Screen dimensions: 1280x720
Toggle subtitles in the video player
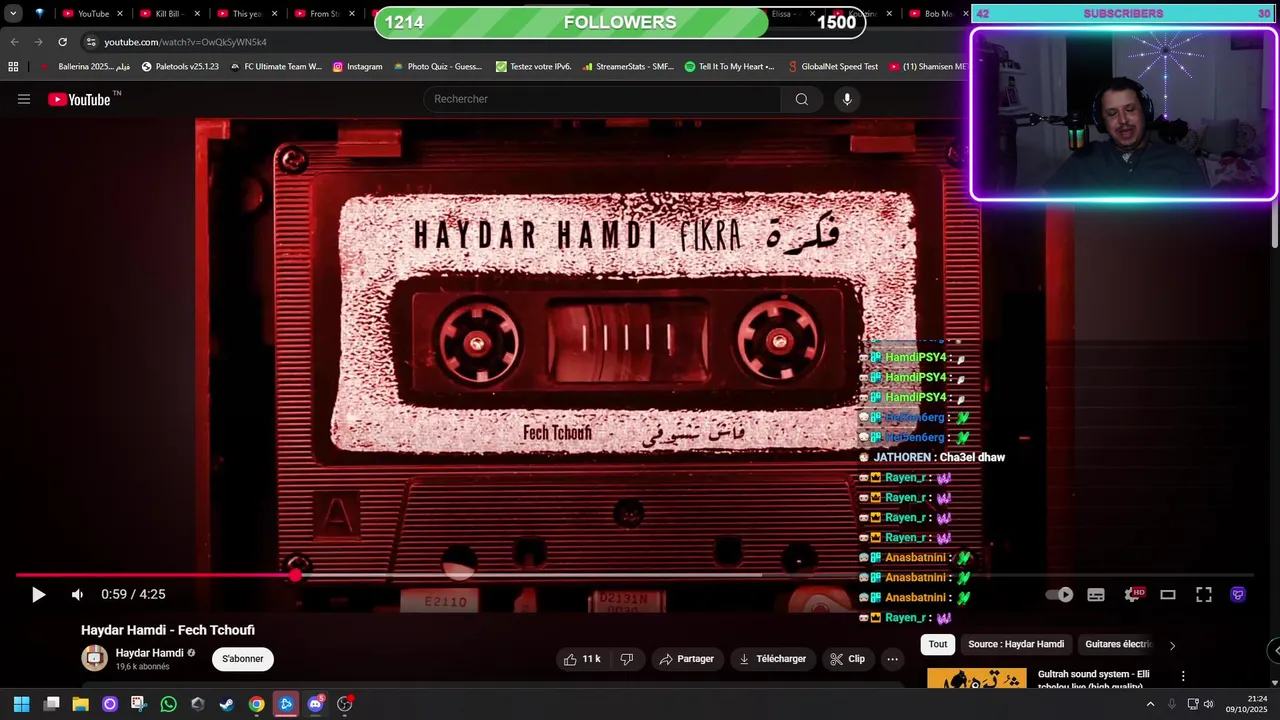1096,595
